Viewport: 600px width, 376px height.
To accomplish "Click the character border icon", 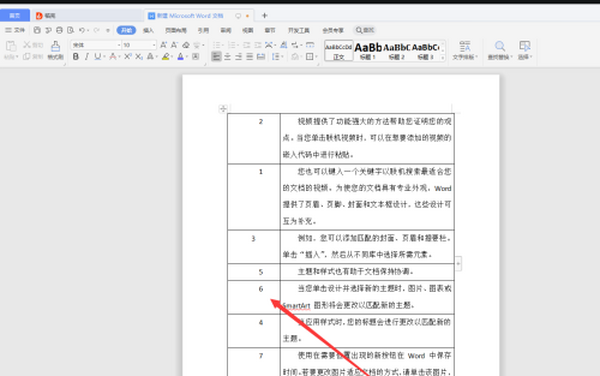I will pos(196,57).
